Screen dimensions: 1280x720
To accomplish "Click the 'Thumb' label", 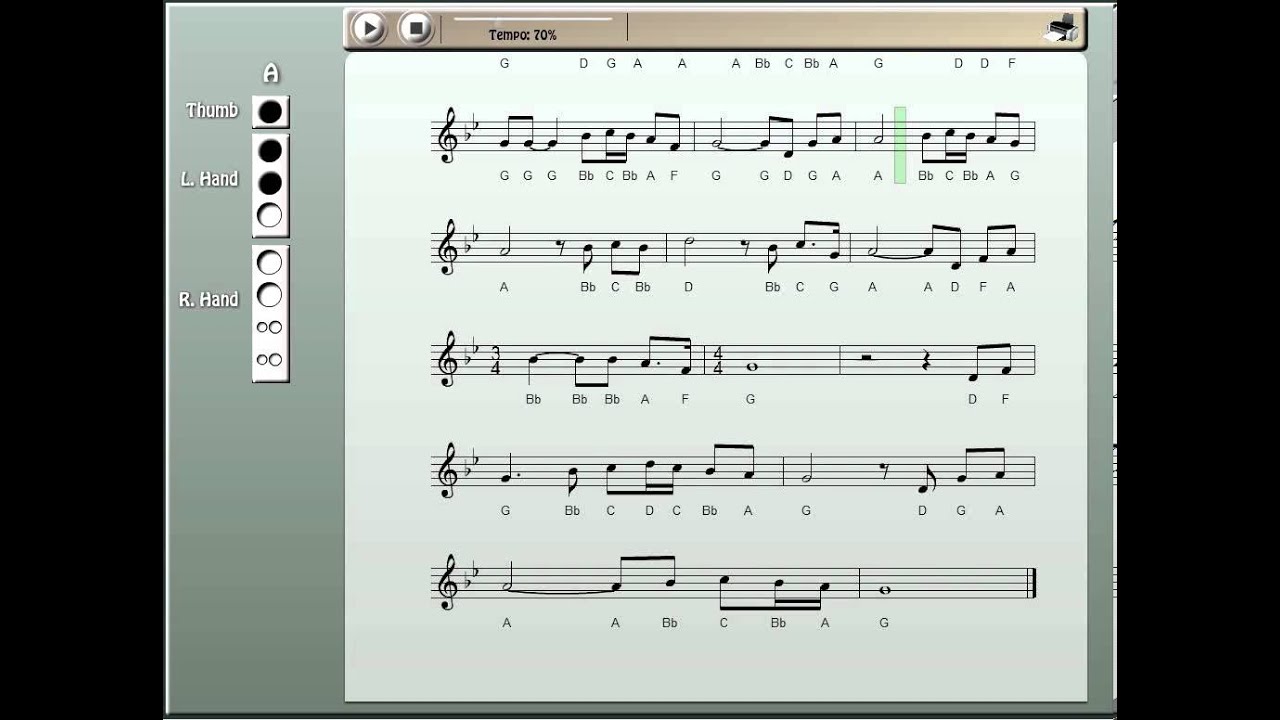I will click(212, 111).
